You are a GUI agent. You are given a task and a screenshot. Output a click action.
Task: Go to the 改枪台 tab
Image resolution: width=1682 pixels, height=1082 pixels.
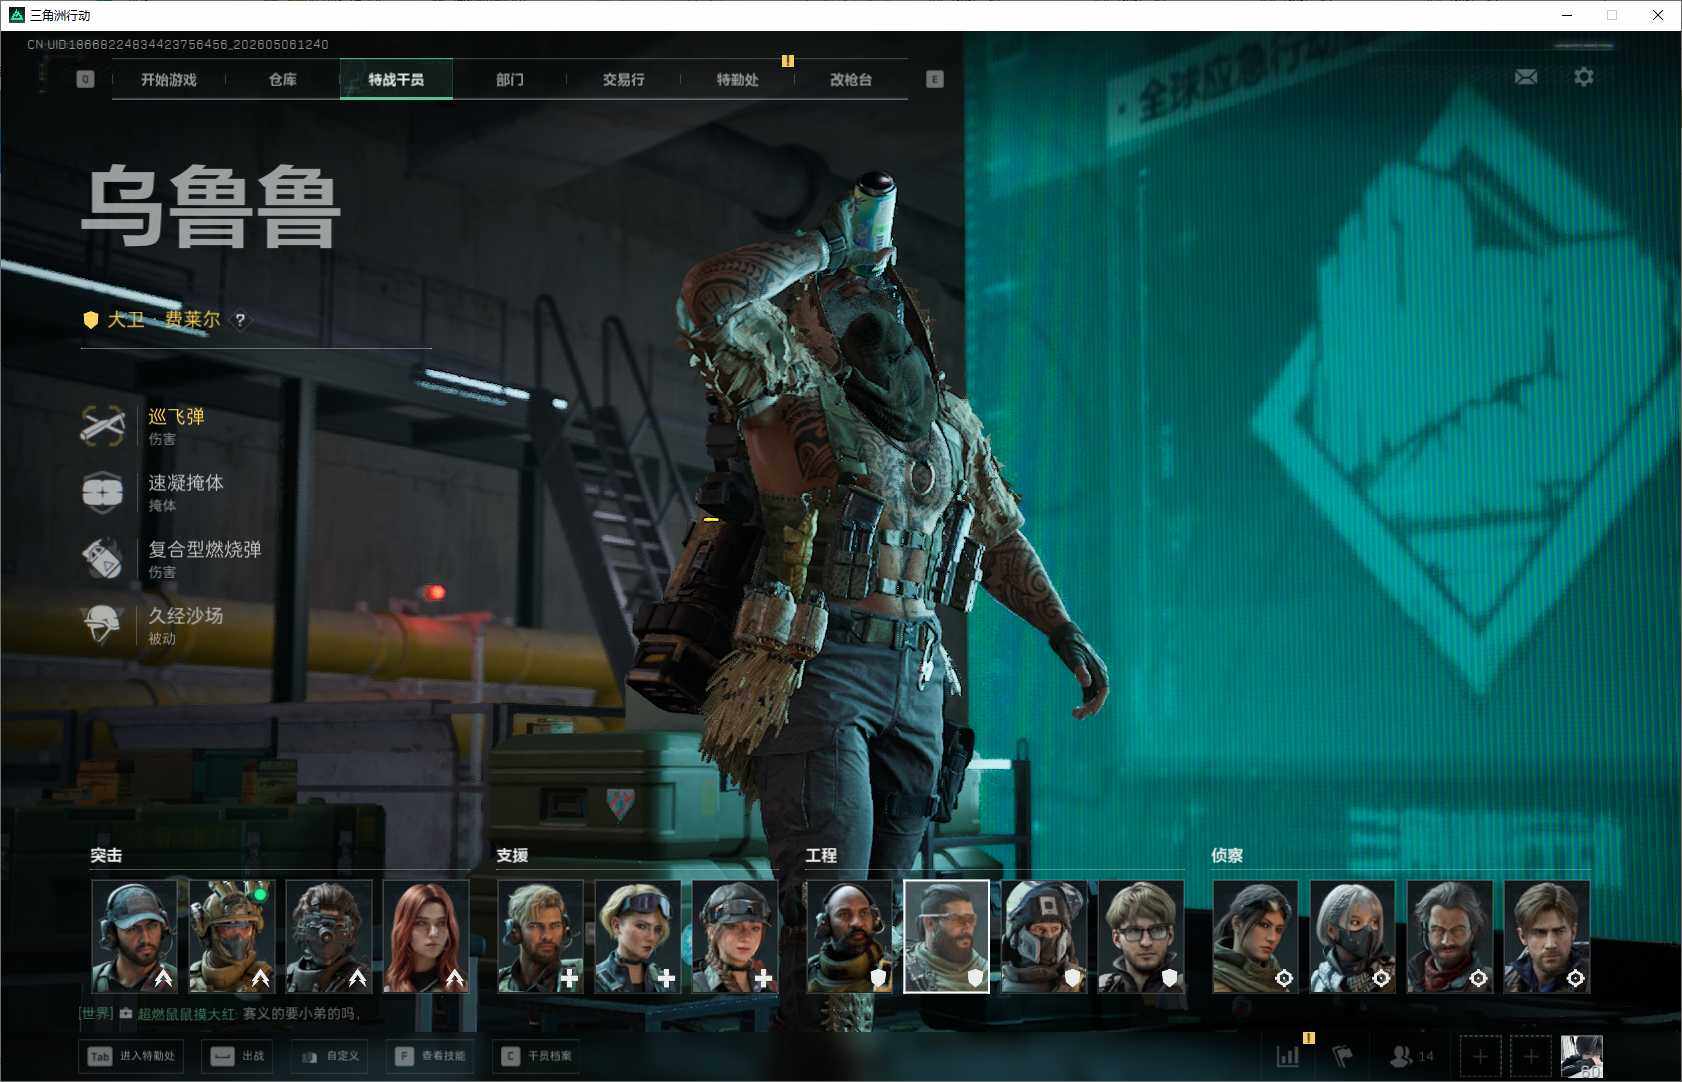pos(851,79)
